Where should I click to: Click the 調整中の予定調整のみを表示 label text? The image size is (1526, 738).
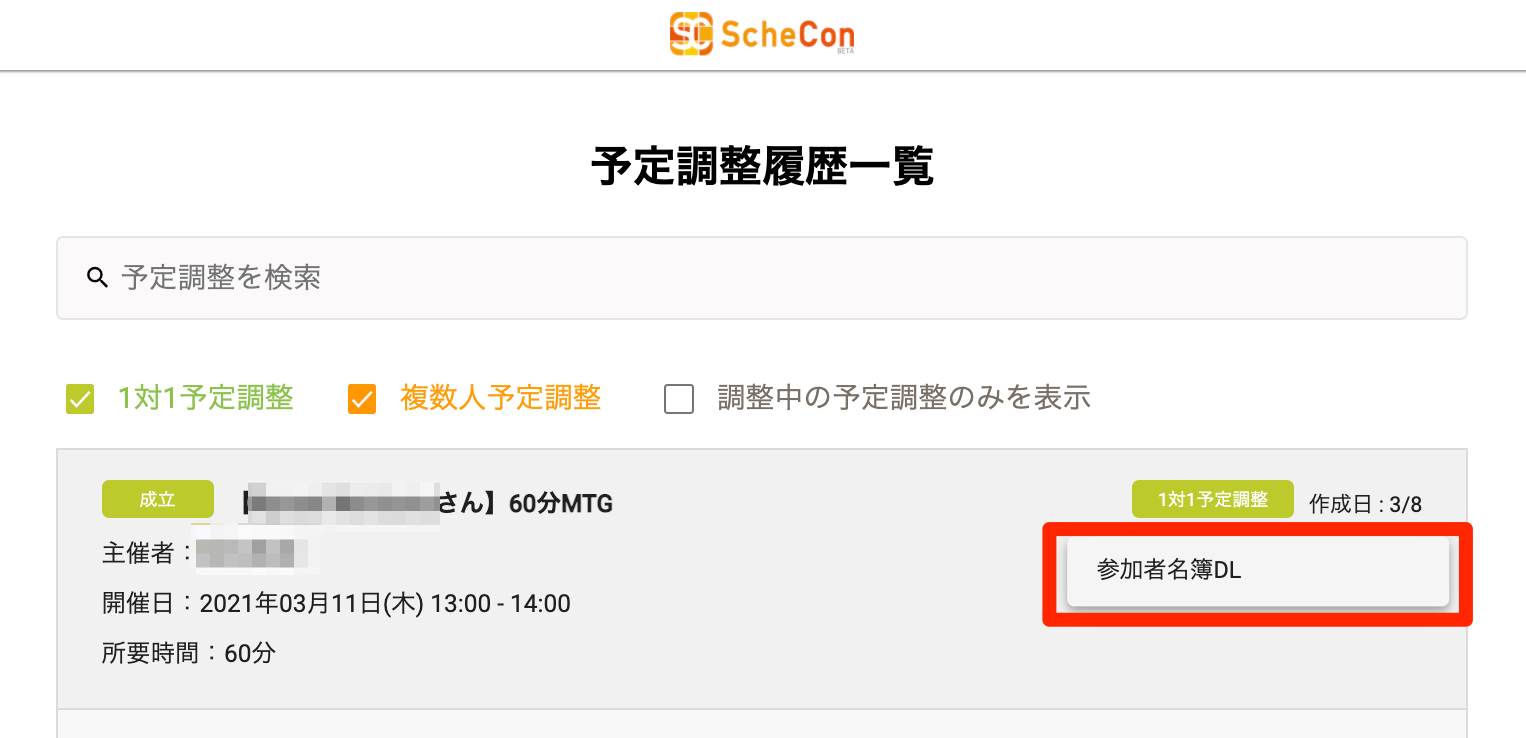point(903,398)
